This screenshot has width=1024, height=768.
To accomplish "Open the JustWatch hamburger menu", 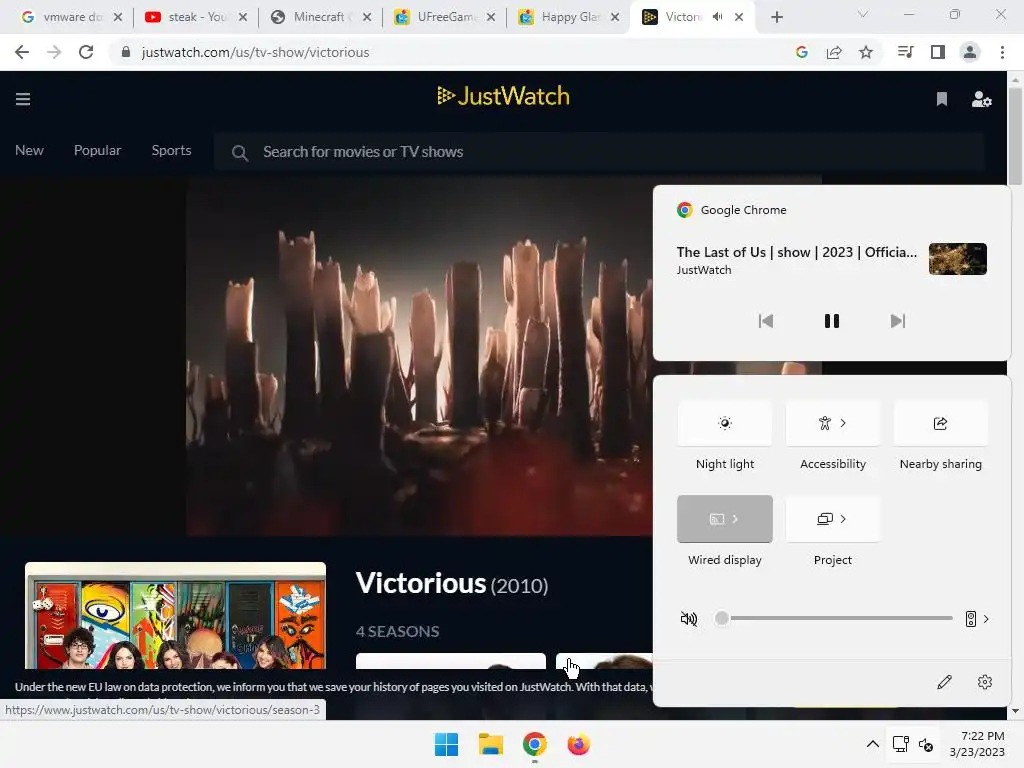I will [23, 99].
